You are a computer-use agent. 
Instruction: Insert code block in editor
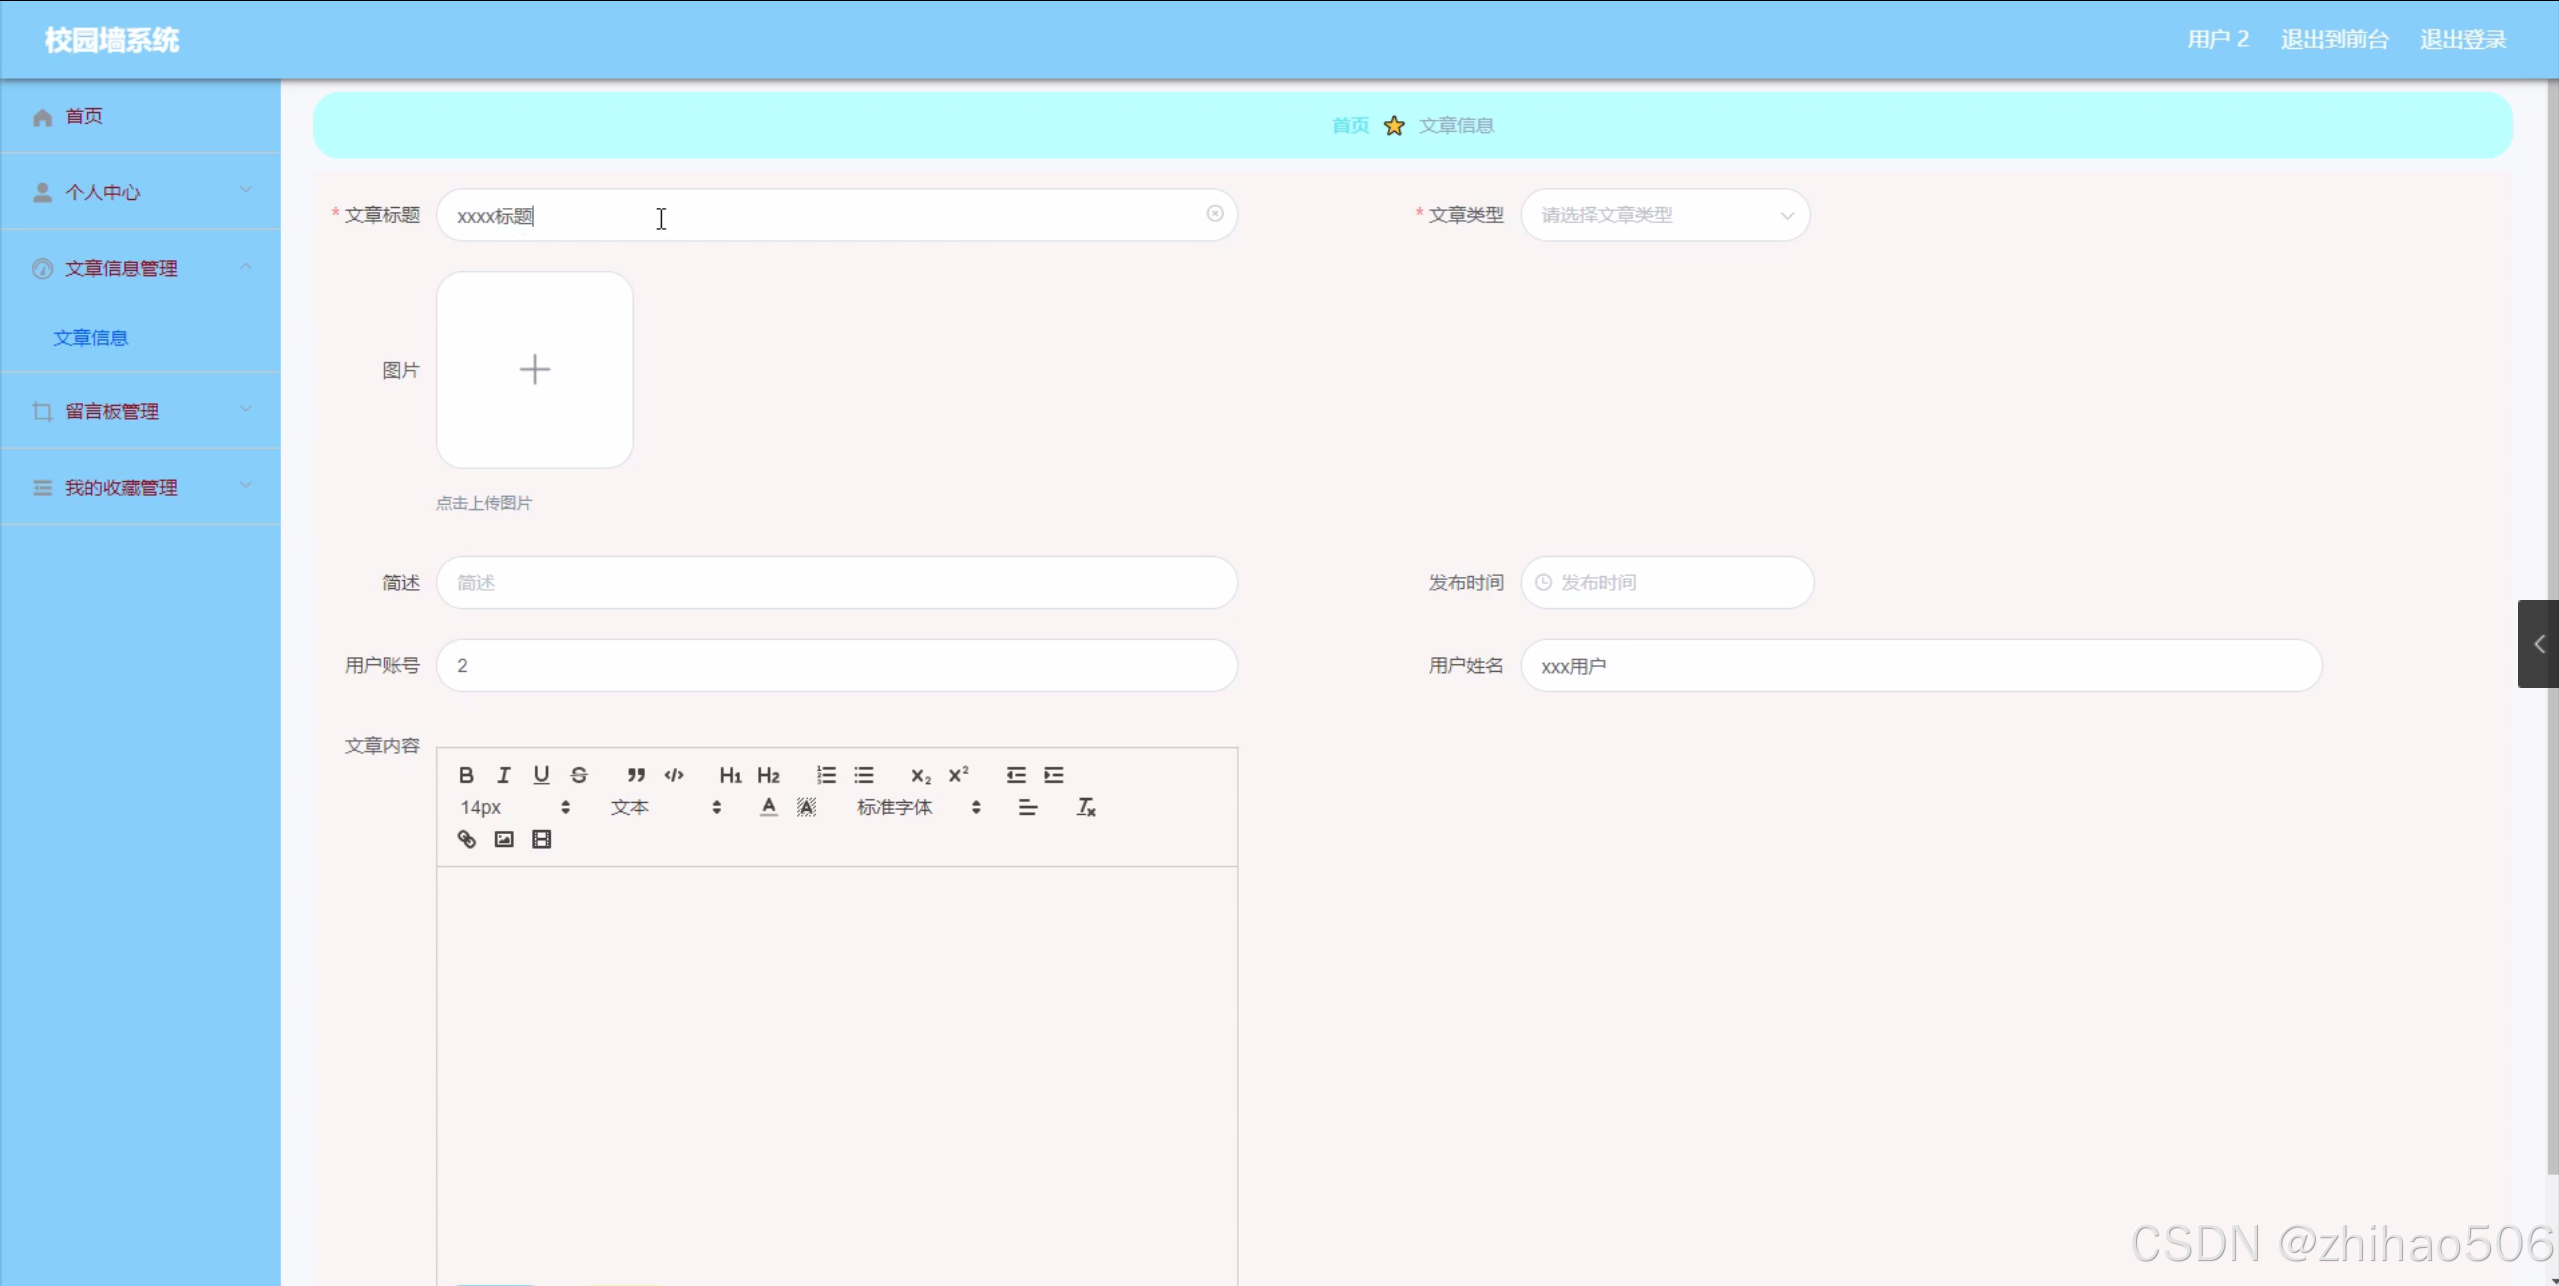point(674,775)
